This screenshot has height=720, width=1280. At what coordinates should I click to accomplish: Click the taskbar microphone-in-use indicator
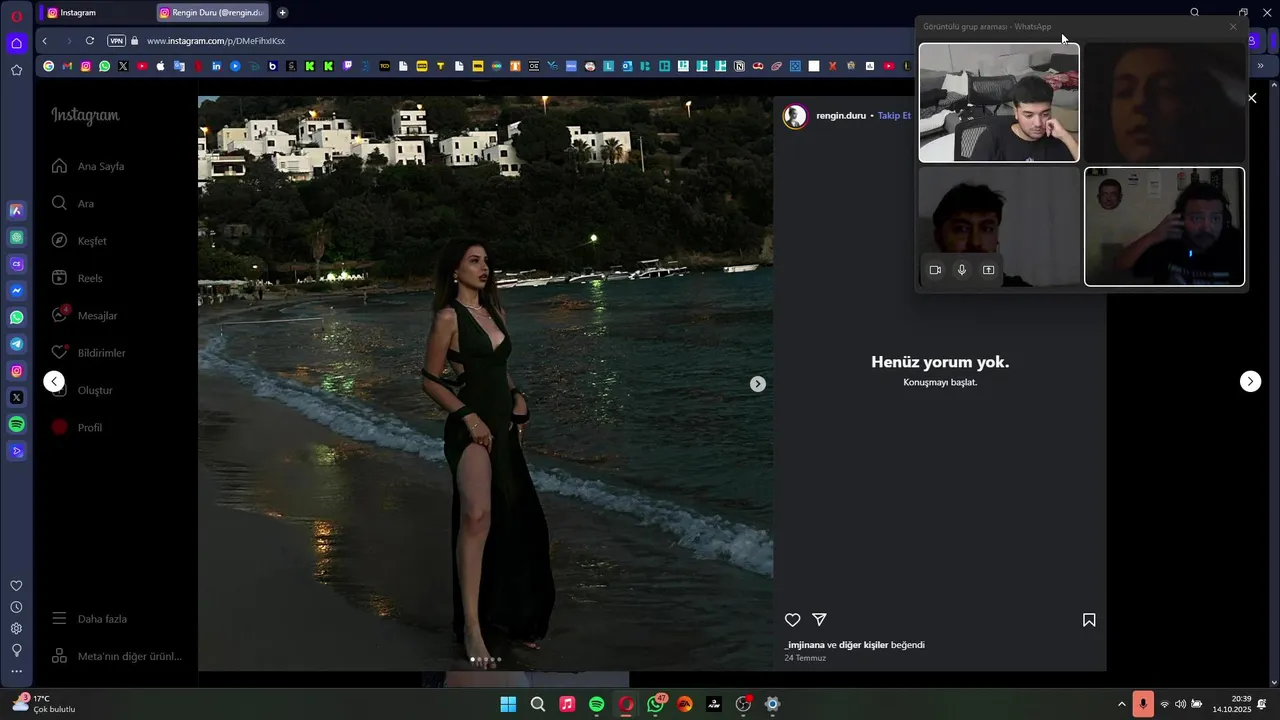1143,704
